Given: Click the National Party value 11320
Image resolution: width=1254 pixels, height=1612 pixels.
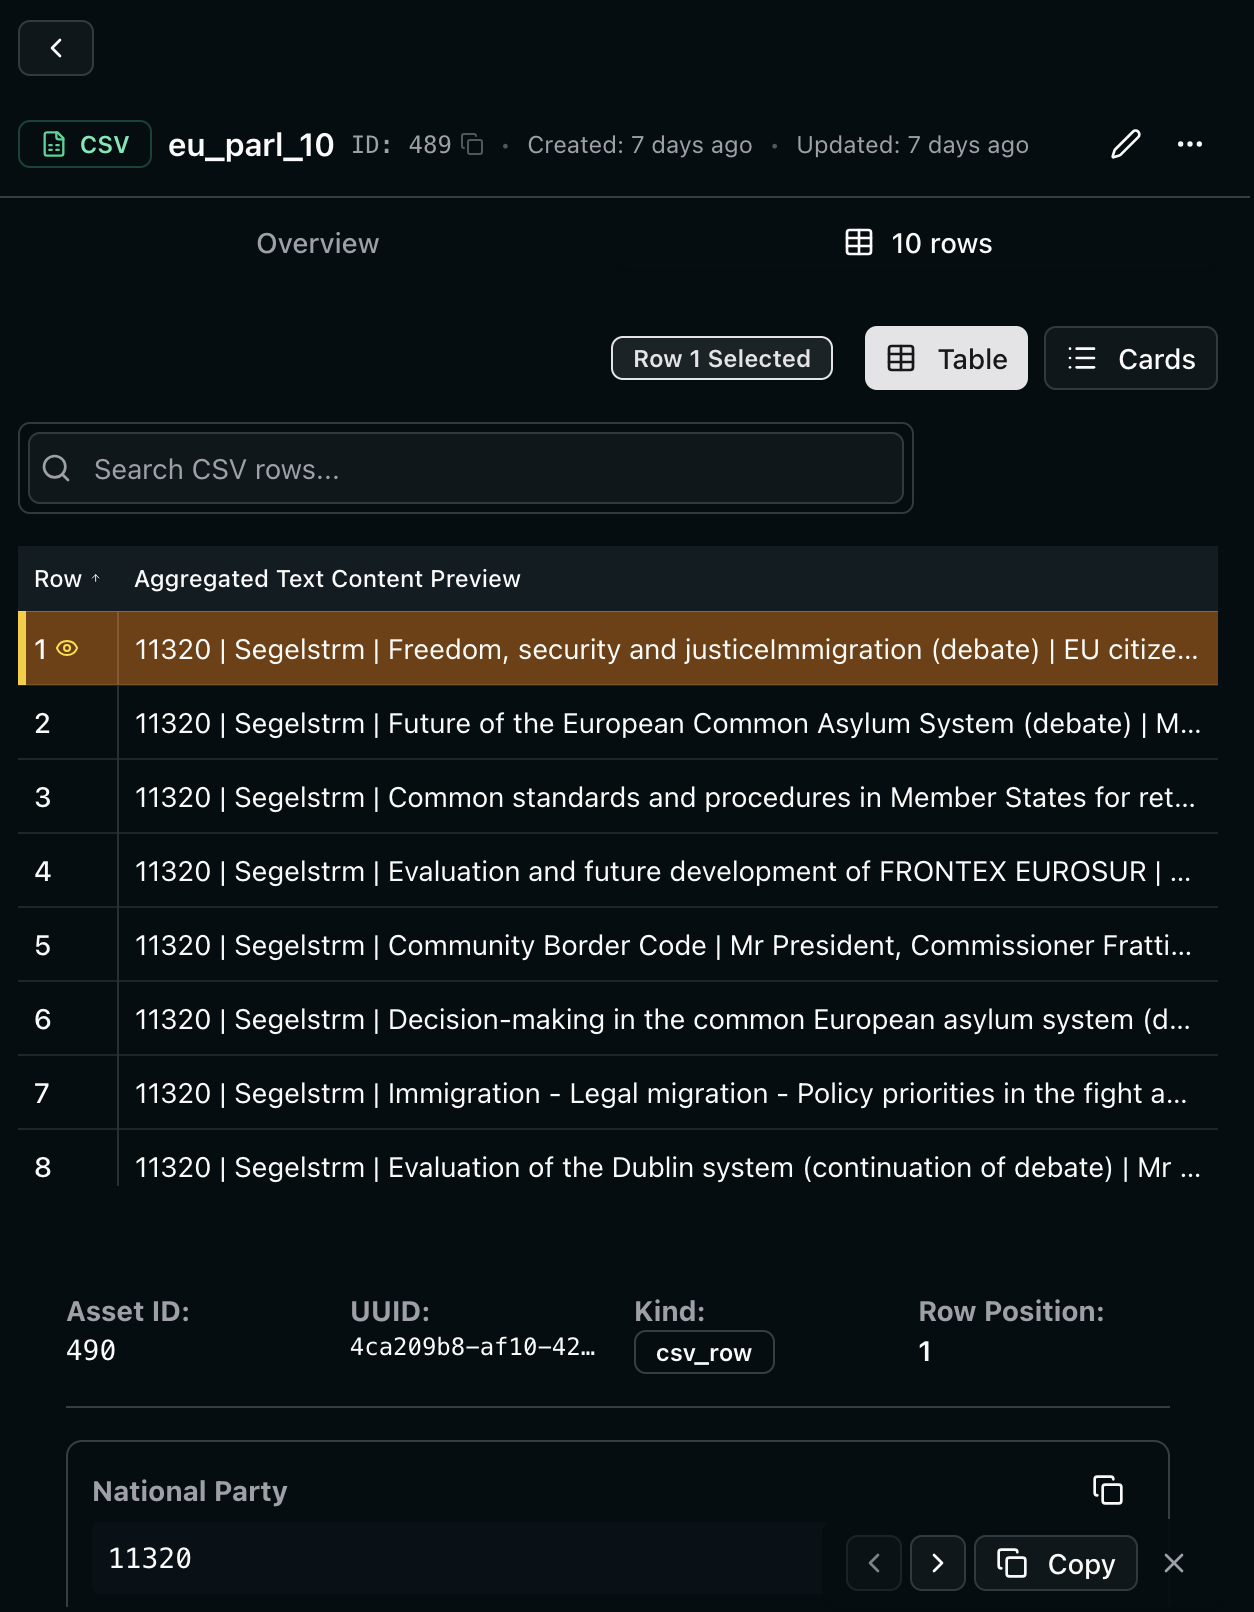Looking at the screenshot, I should tap(150, 1558).
